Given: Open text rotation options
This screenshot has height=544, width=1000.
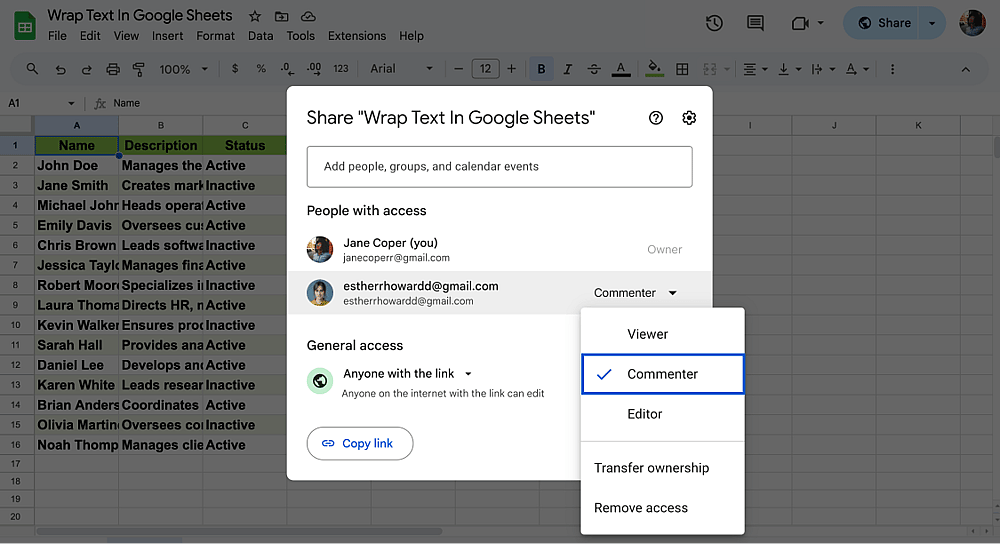Looking at the screenshot, I should [x=857, y=69].
